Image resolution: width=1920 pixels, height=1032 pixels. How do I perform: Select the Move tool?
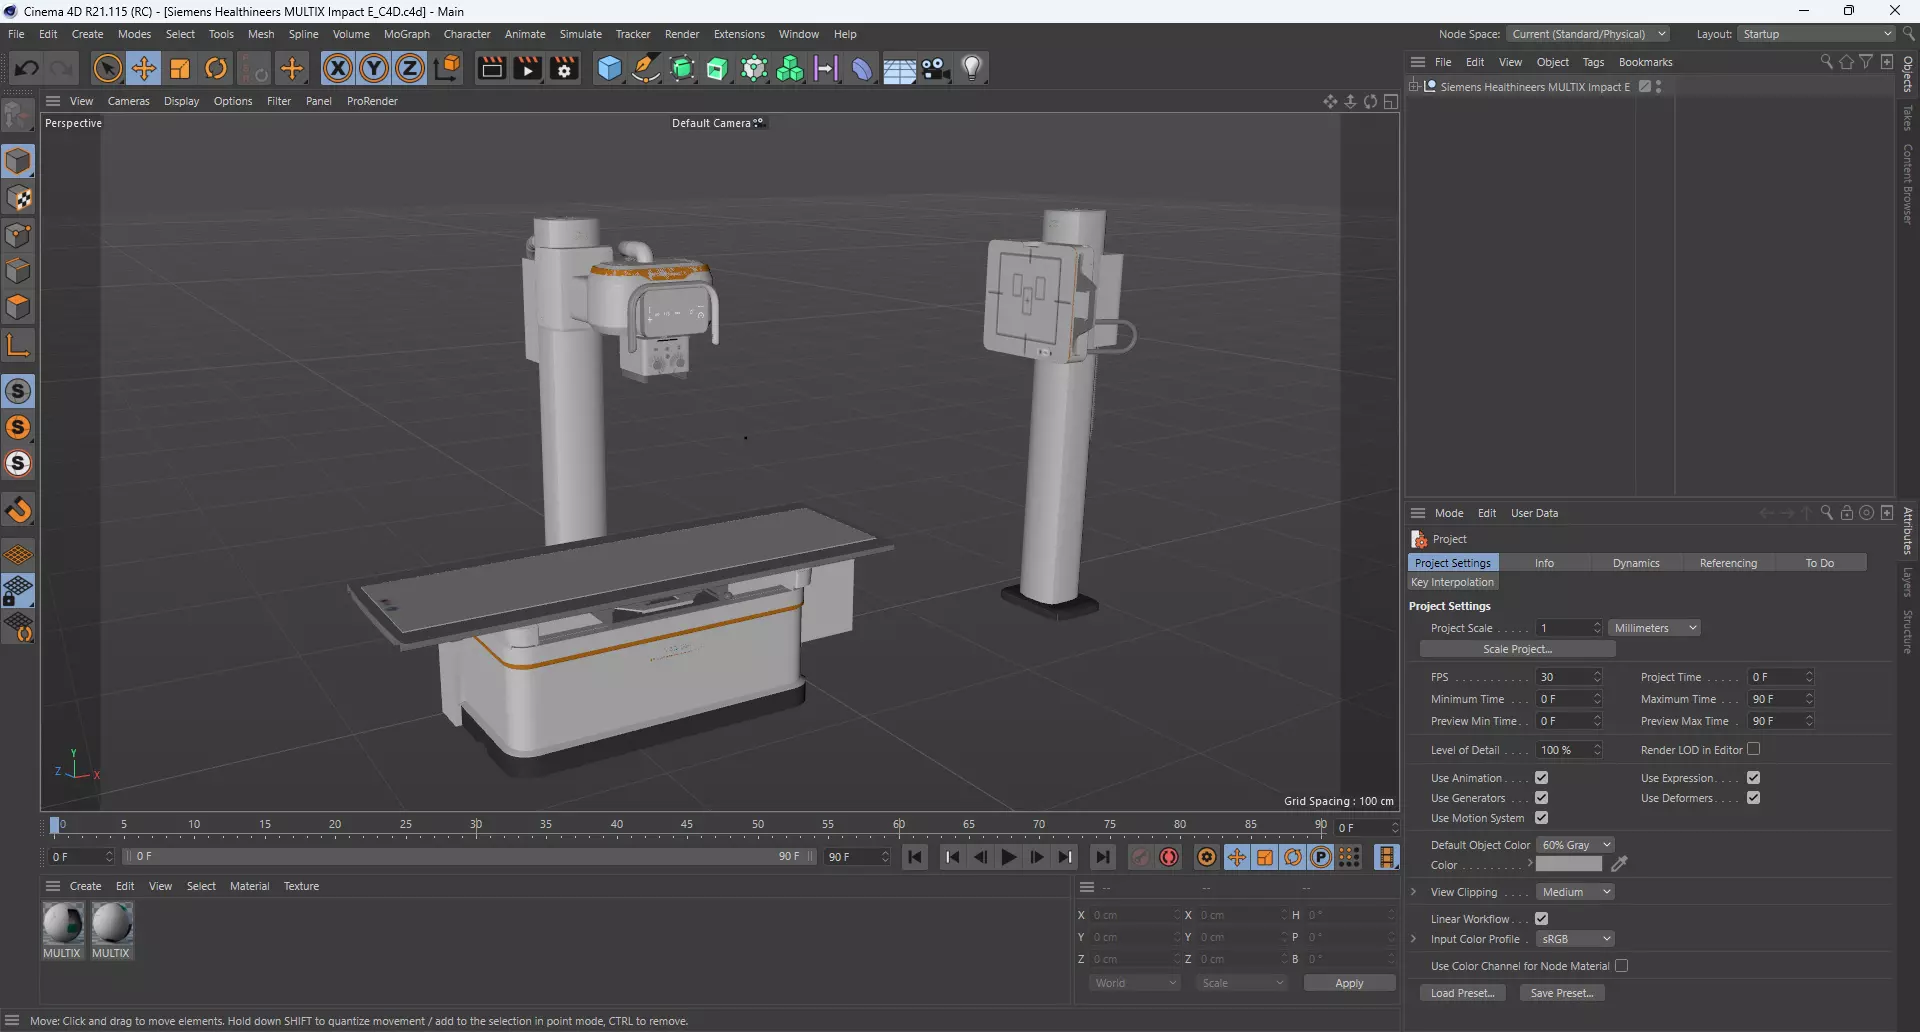(144, 68)
